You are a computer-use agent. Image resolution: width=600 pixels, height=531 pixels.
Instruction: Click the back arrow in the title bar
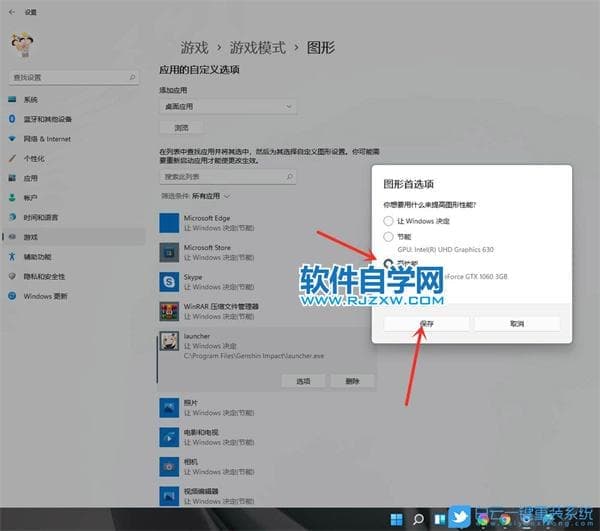point(11,12)
